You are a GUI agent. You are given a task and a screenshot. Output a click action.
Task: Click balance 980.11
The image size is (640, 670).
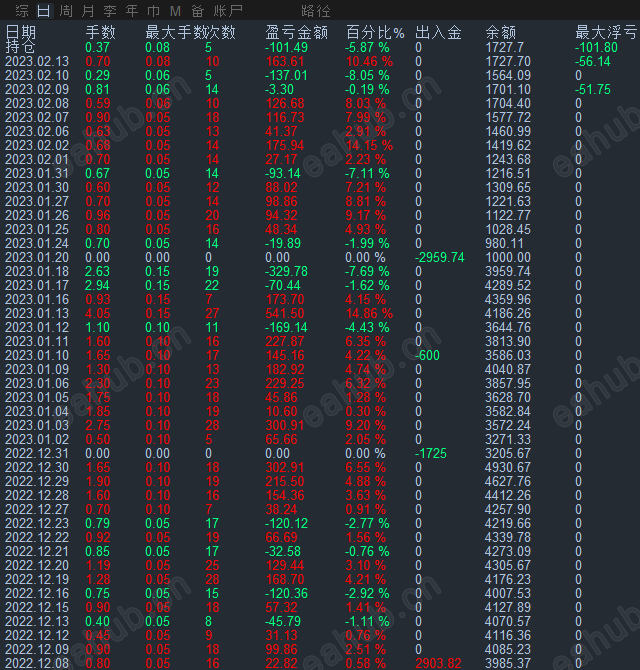(504, 243)
